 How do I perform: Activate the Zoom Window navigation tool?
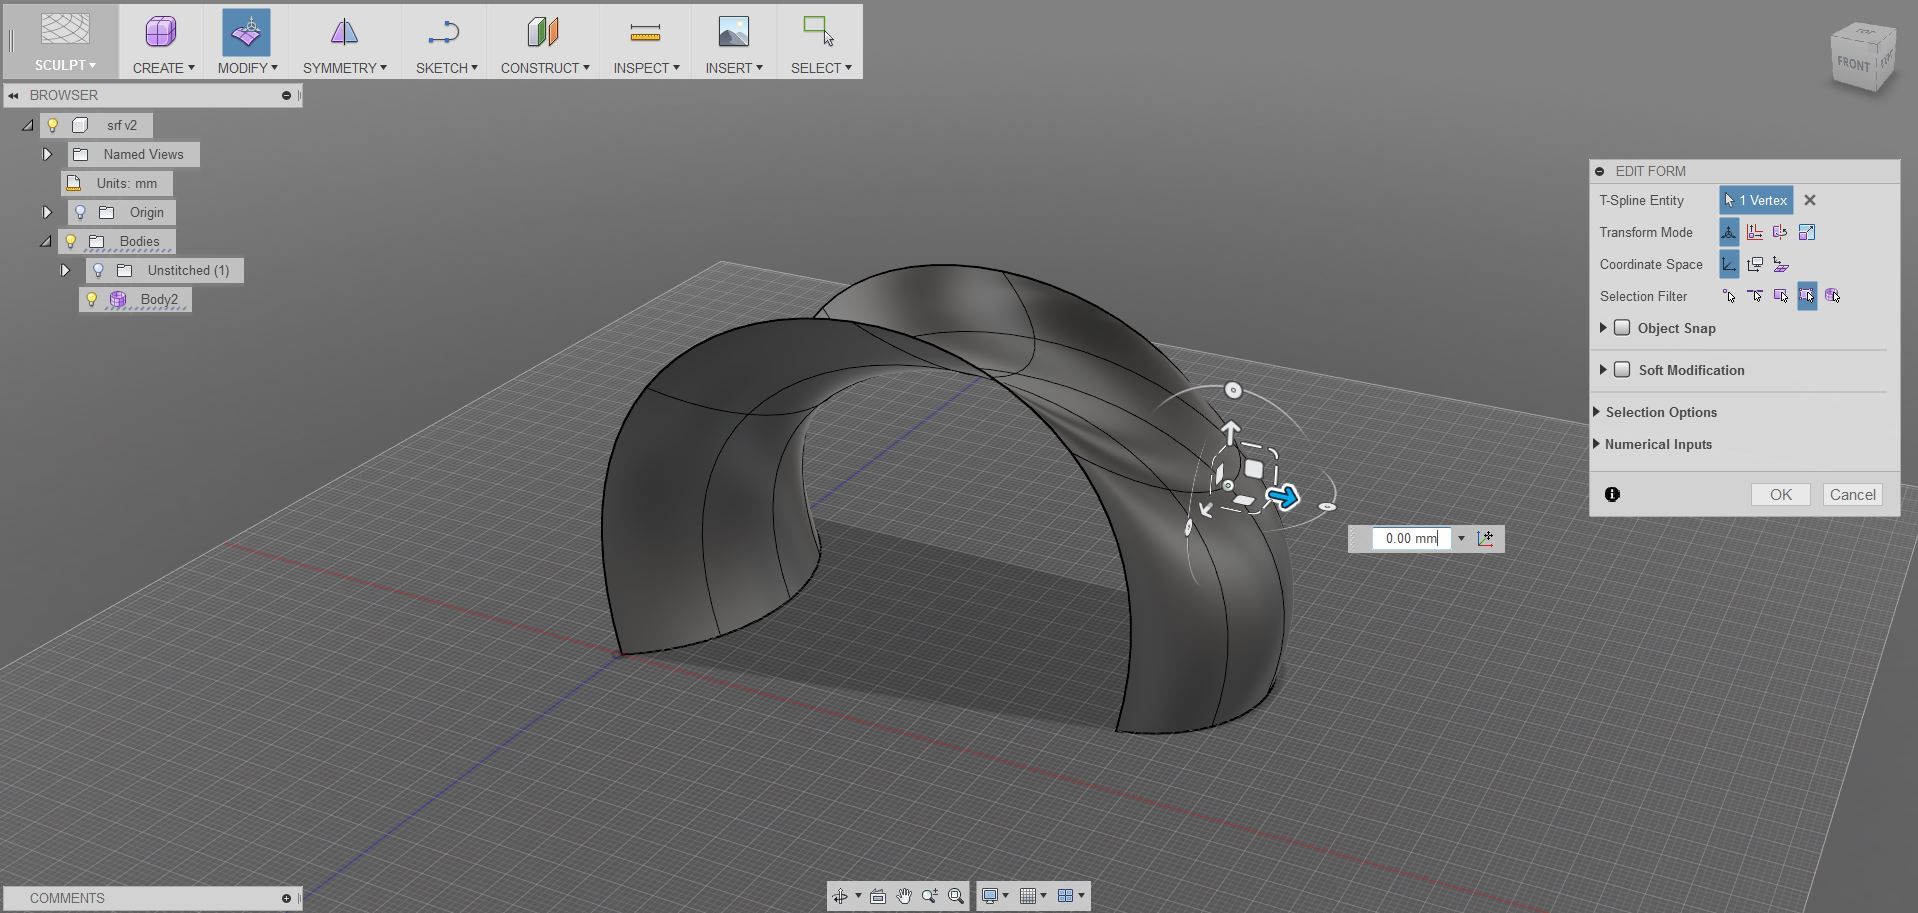(x=955, y=896)
